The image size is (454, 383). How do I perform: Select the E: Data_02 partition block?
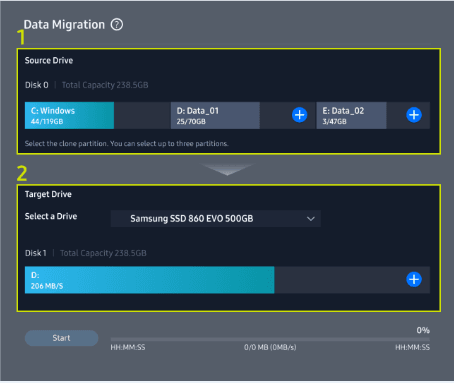[351, 115]
